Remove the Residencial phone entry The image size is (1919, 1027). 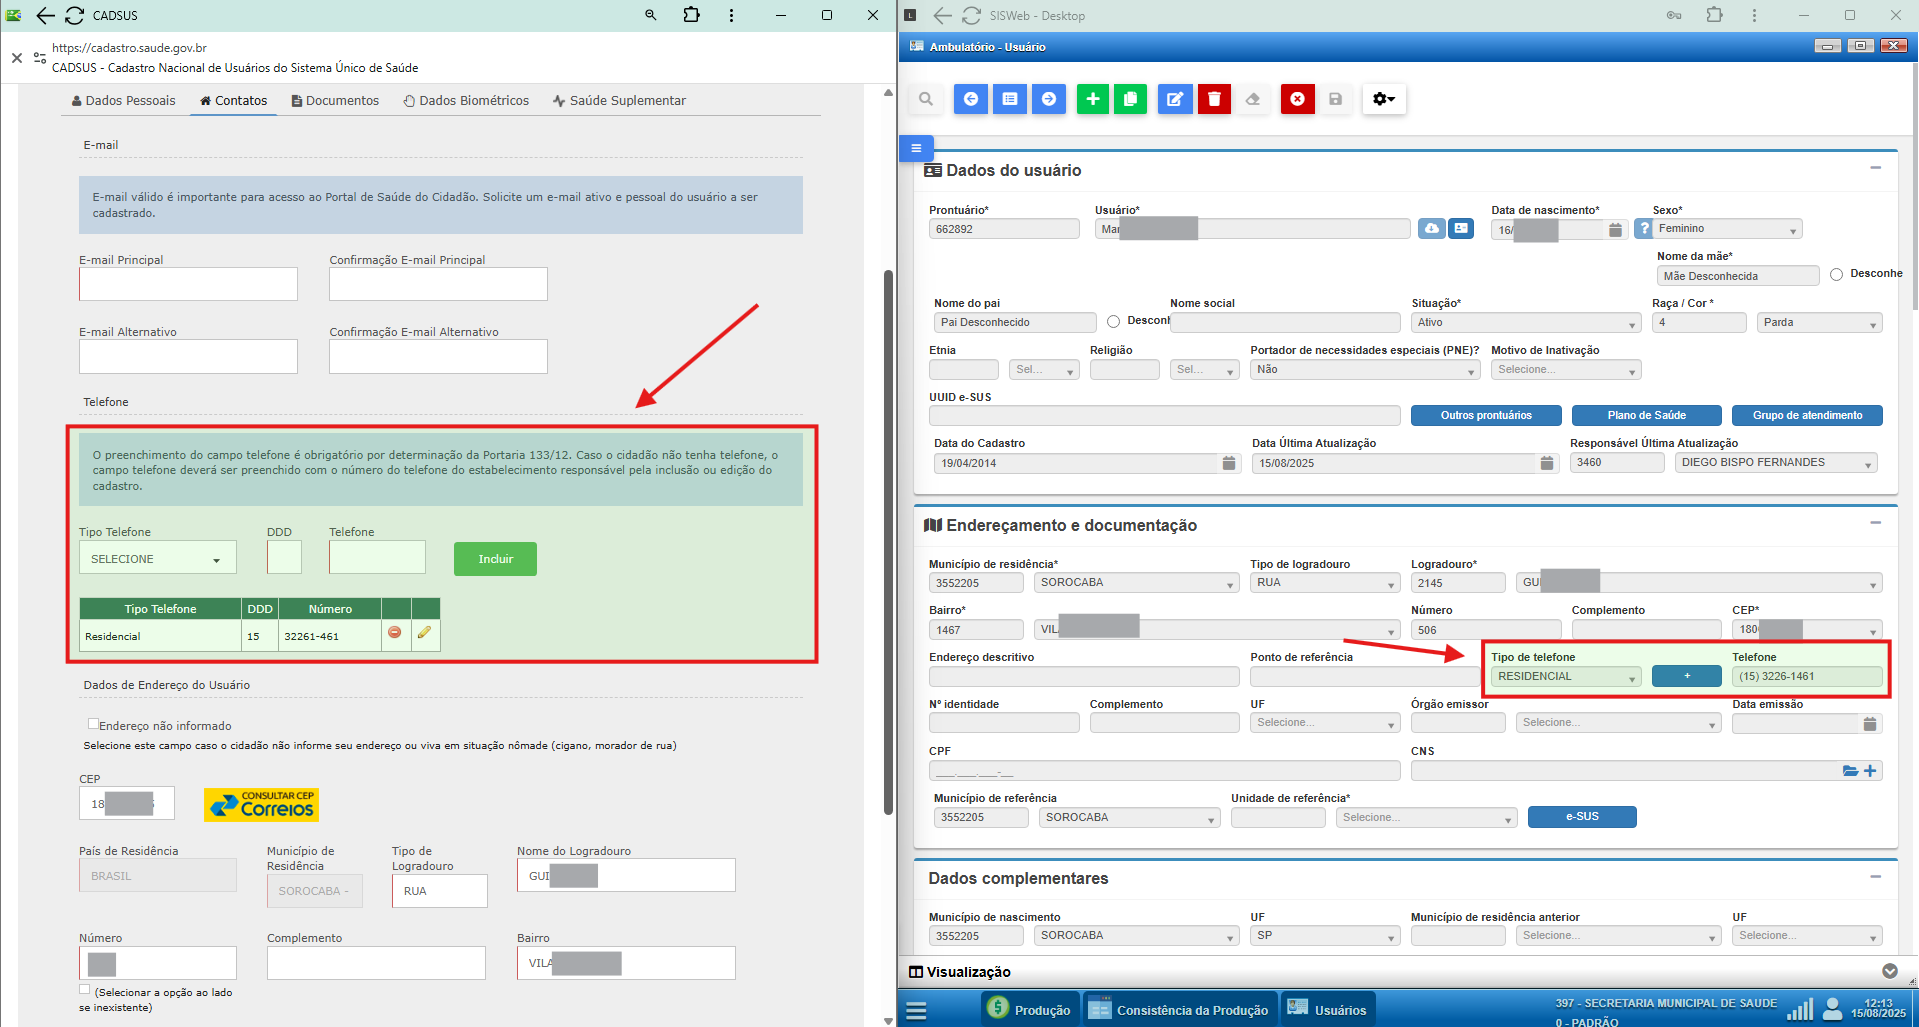tap(395, 633)
